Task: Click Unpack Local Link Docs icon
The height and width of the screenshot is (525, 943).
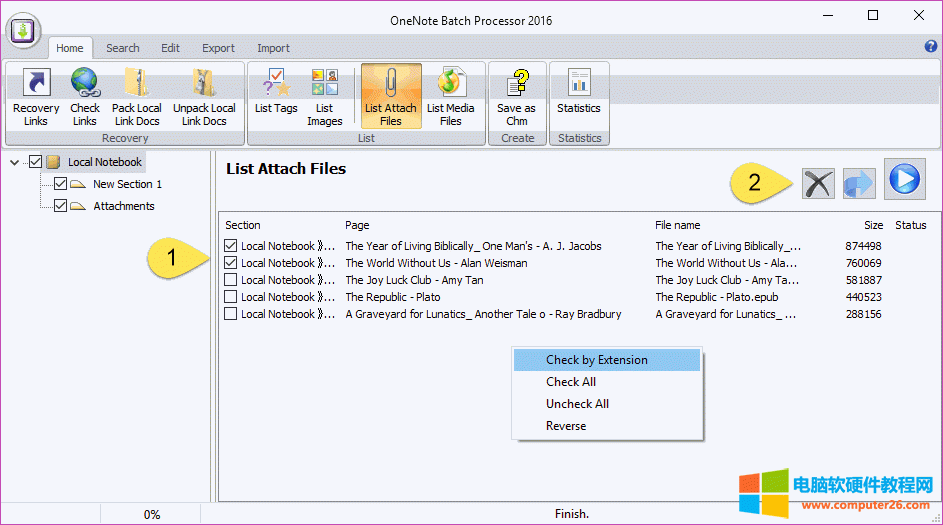Action: (204, 97)
